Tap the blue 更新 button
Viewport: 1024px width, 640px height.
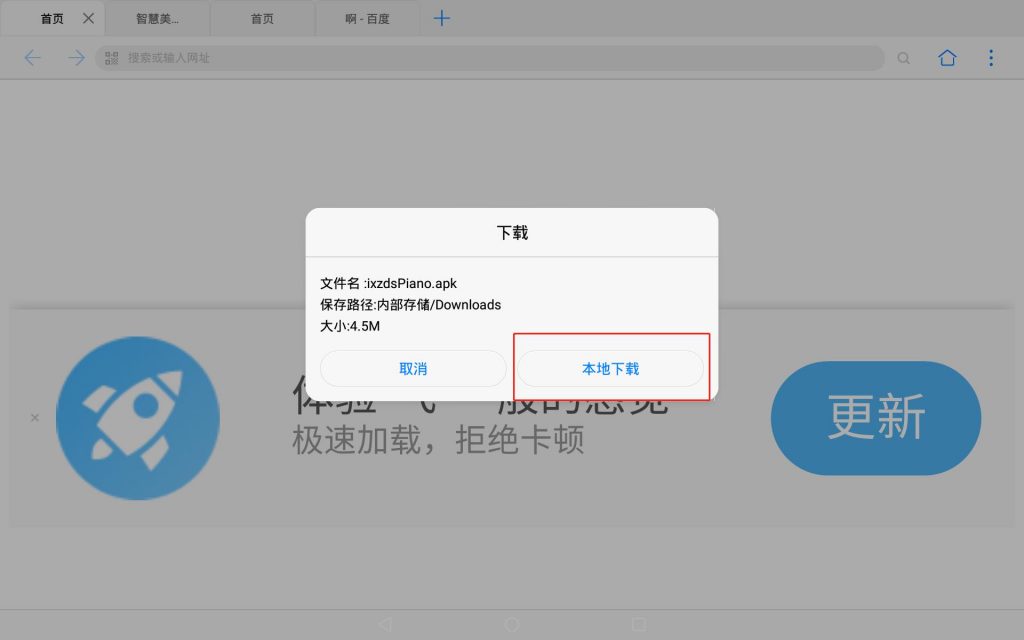click(876, 417)
